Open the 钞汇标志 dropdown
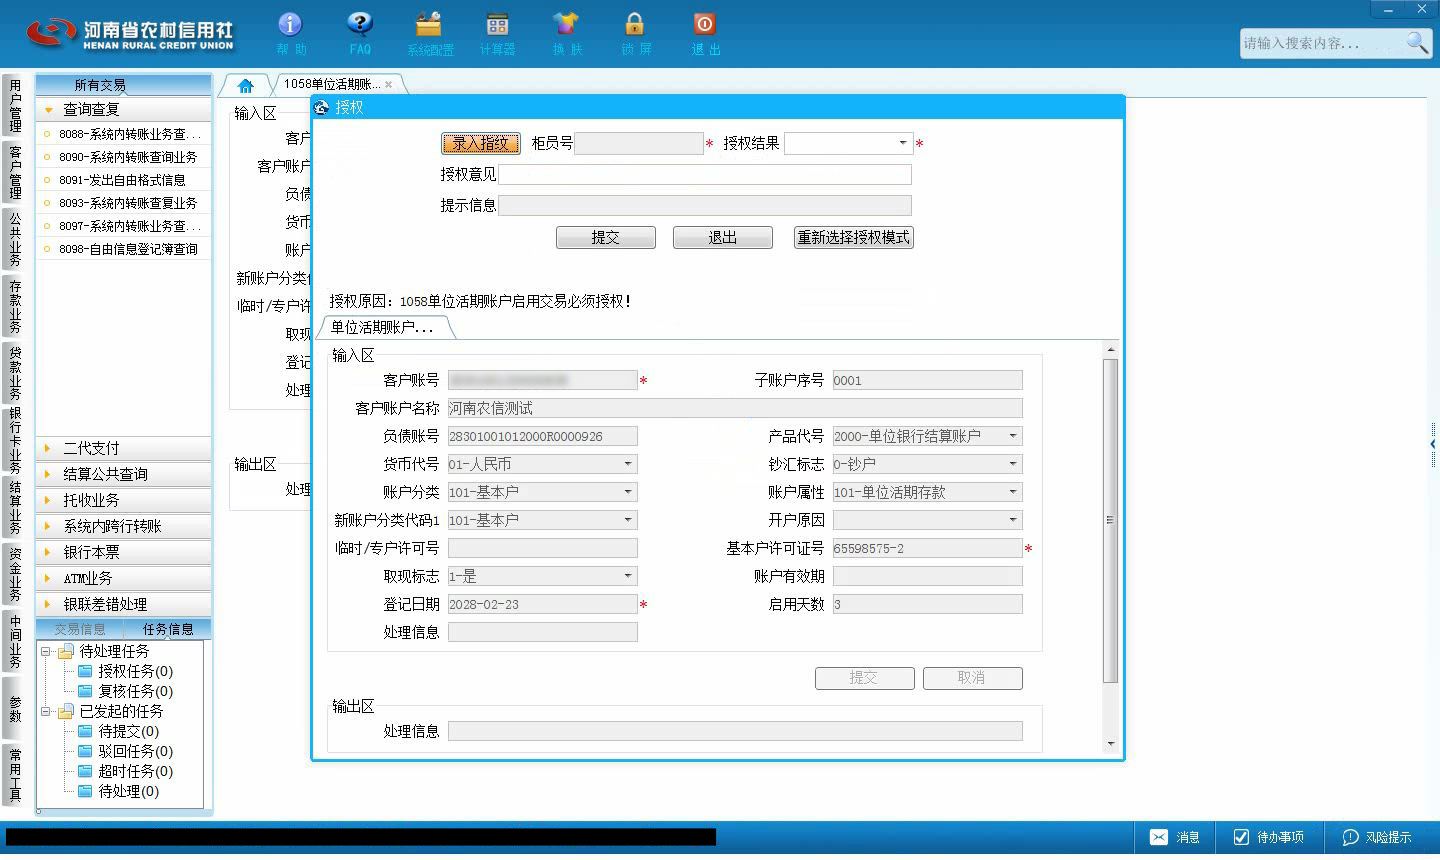 [1012, 464]
